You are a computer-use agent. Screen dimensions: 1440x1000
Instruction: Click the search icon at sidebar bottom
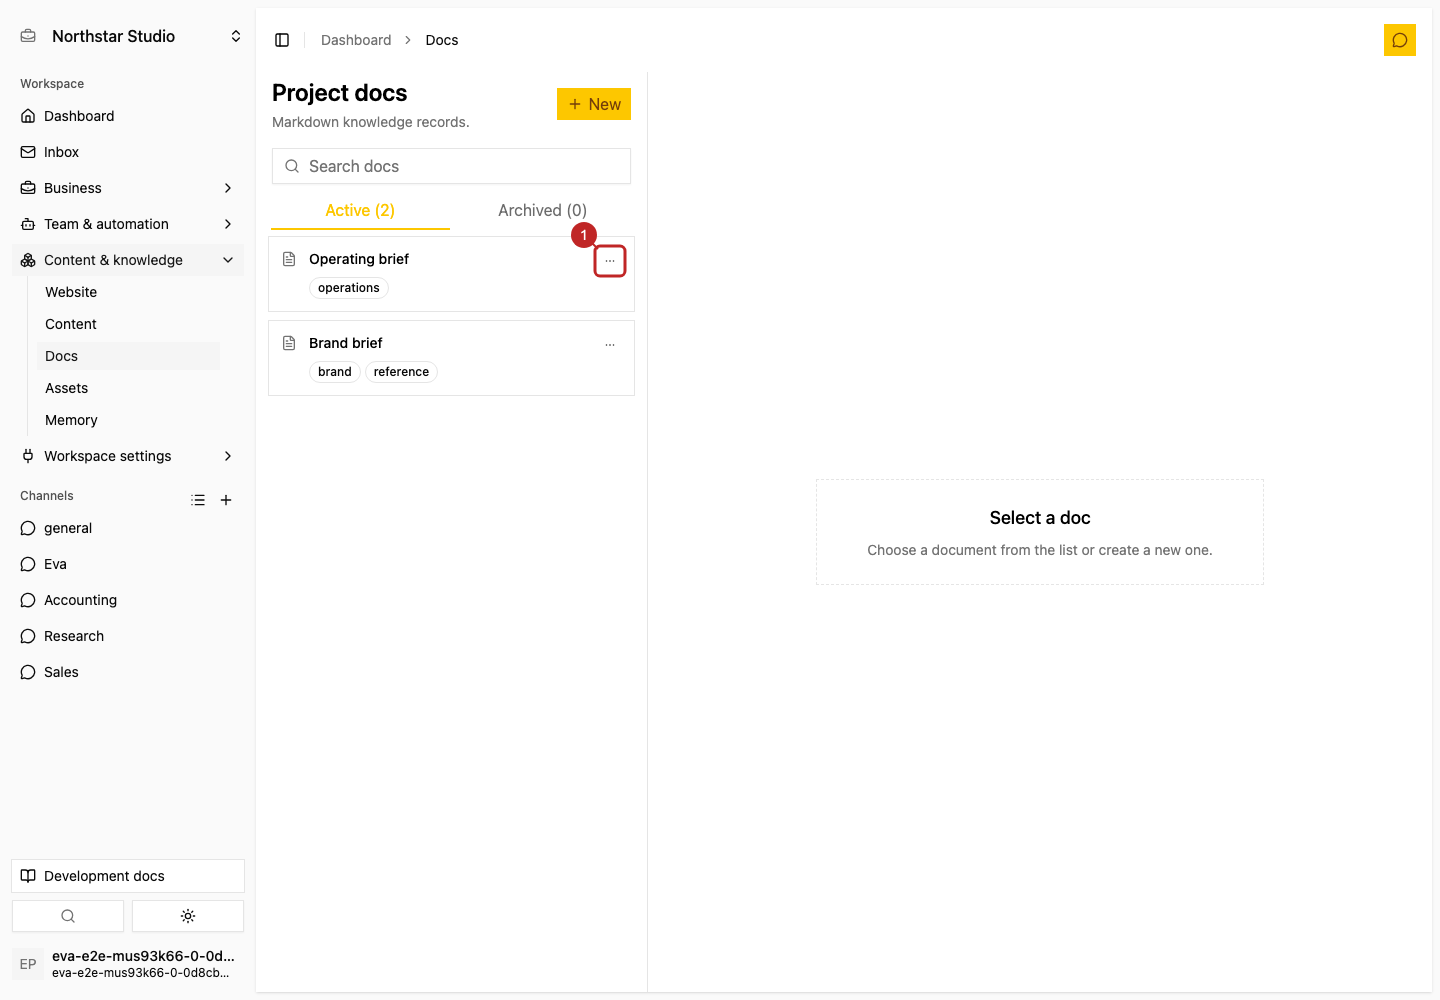pos(68,916)
